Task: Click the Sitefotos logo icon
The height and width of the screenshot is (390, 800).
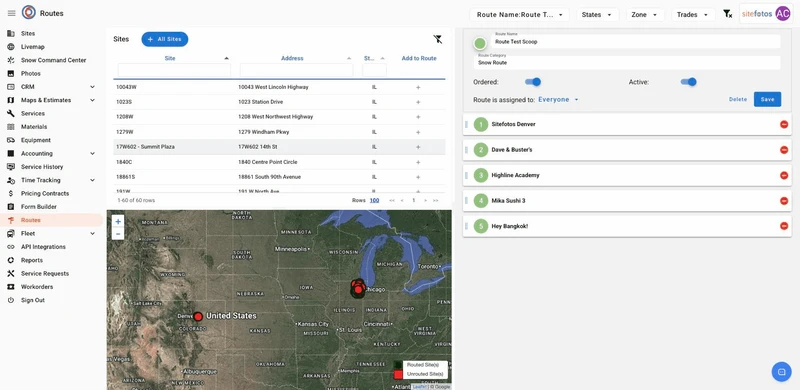Action: pyautogui.click(x=29, y=13)
